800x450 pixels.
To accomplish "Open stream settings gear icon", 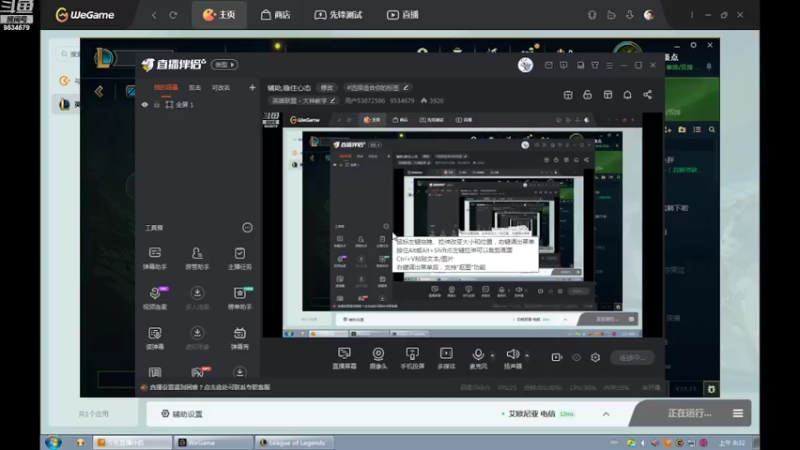I will (x=595, y=358).
